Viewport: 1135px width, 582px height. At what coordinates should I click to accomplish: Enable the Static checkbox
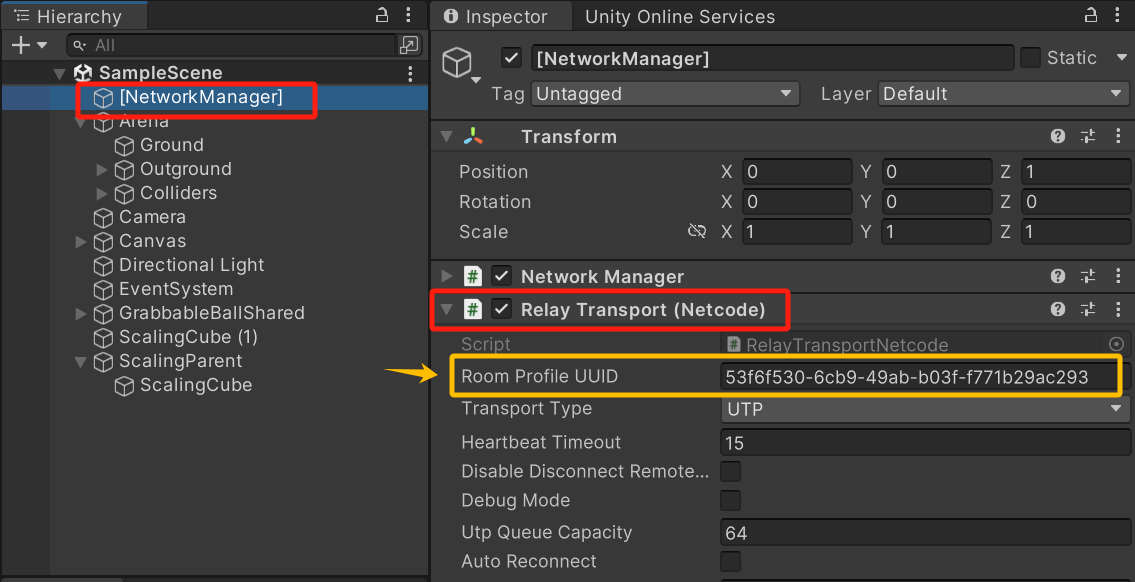click(x=1030, y=58)
